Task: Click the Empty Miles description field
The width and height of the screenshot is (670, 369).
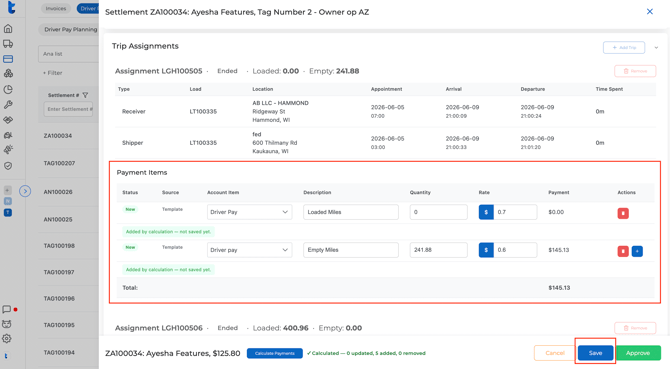Action: click(351, 250)
